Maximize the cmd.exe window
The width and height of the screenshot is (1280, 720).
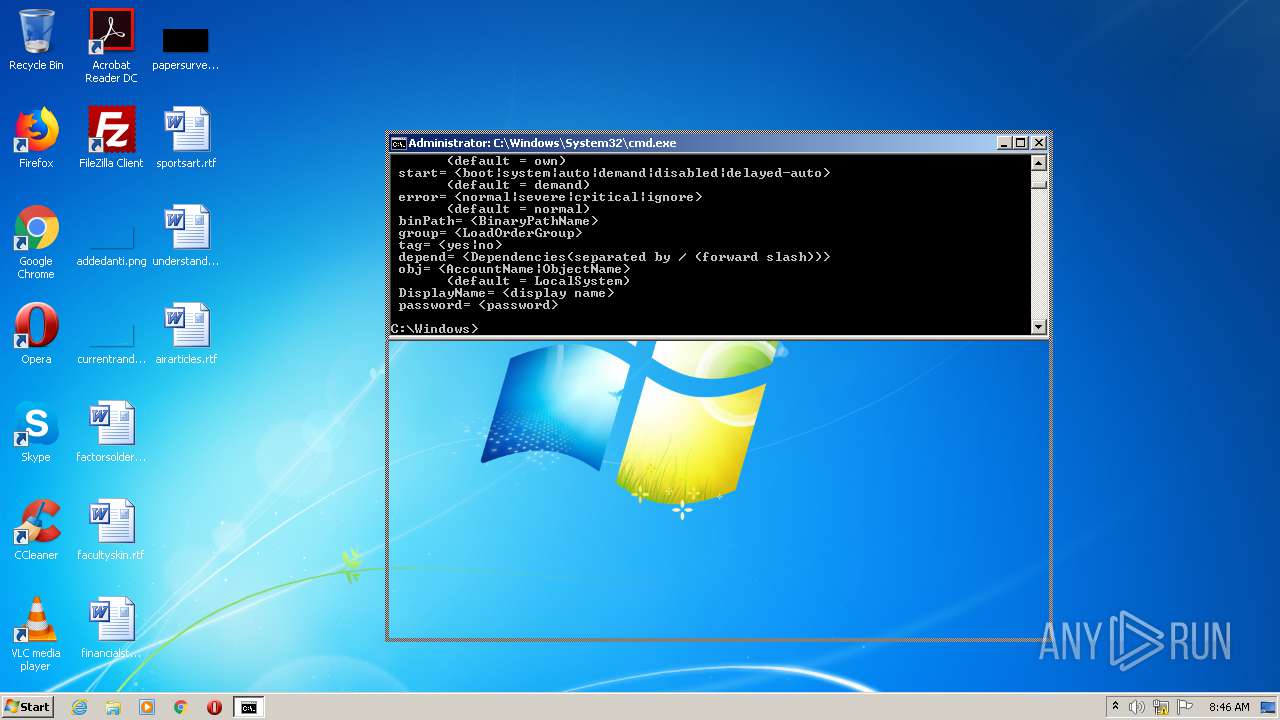(x=1021, y=143)
